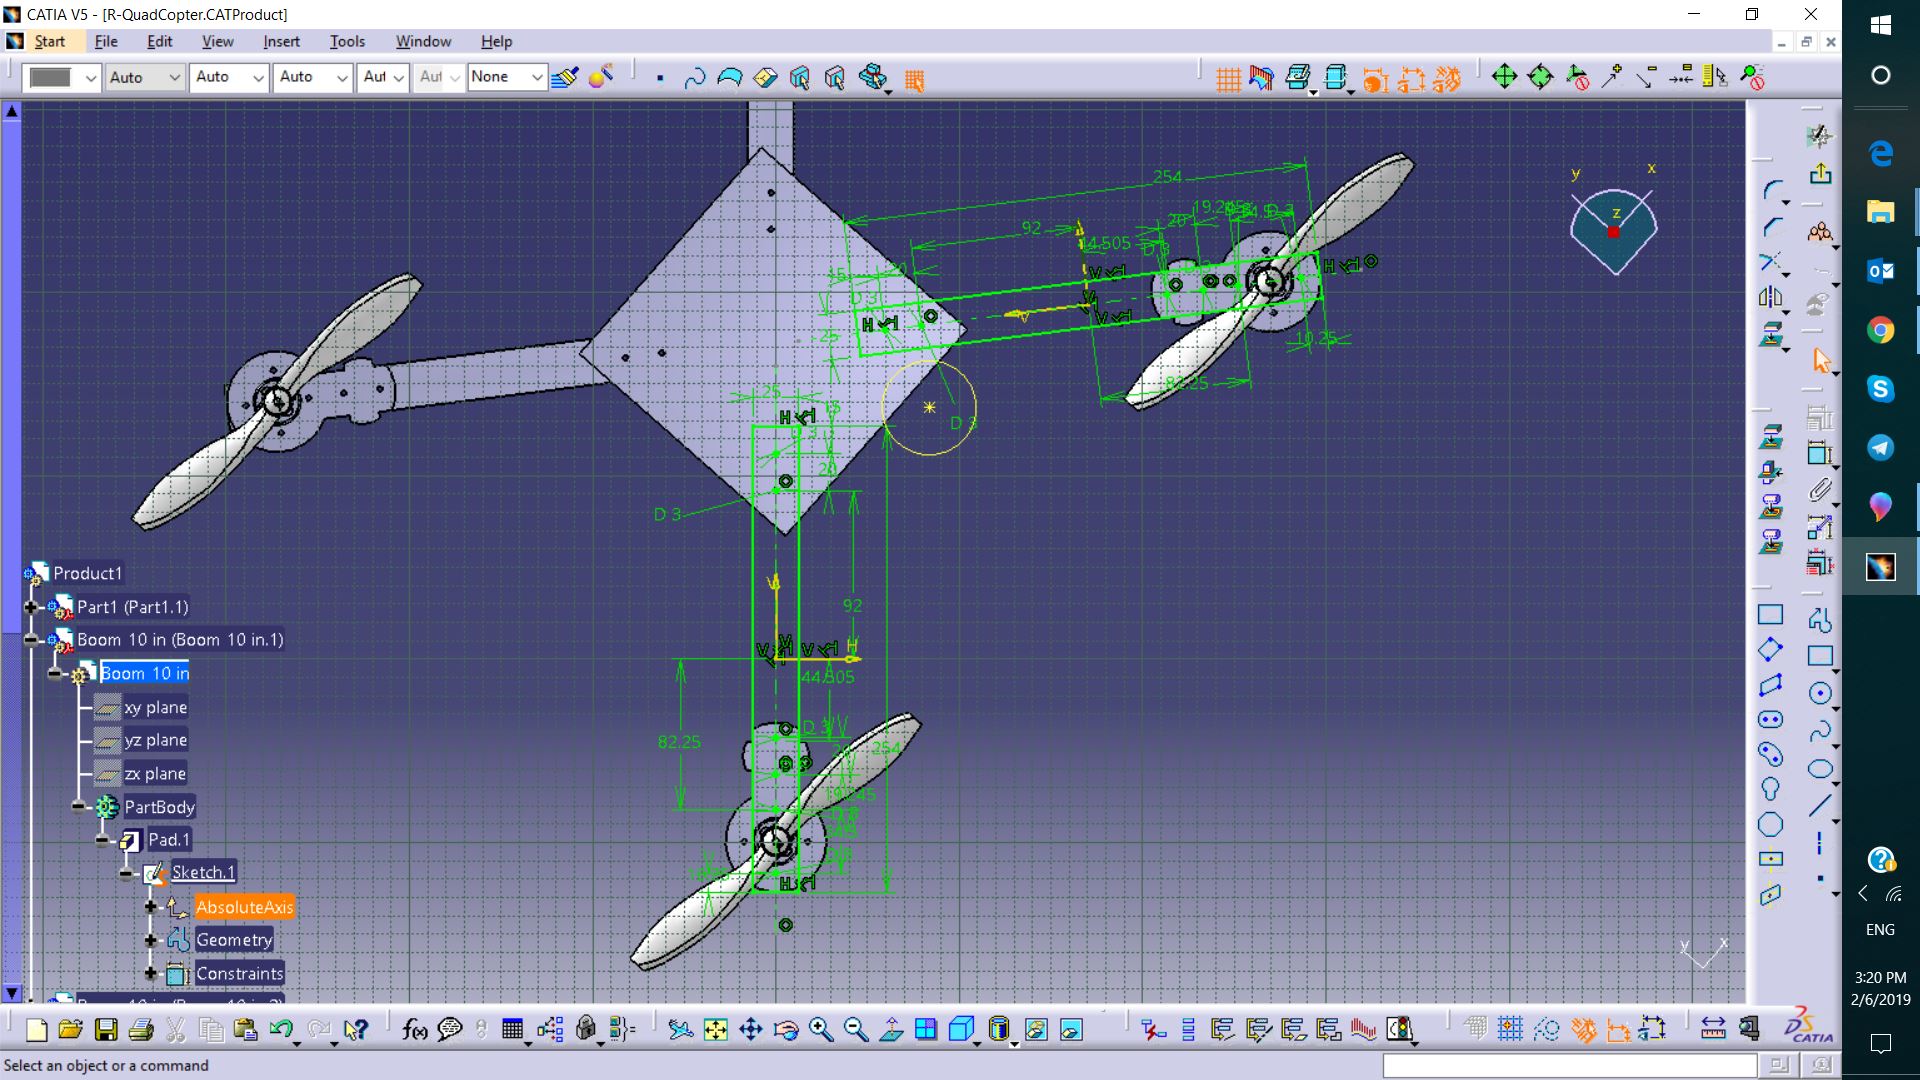The image size is (1920, 1080).
Task: Open Google Chrome from the taskbar
Action: click(x=1880, y=330)
